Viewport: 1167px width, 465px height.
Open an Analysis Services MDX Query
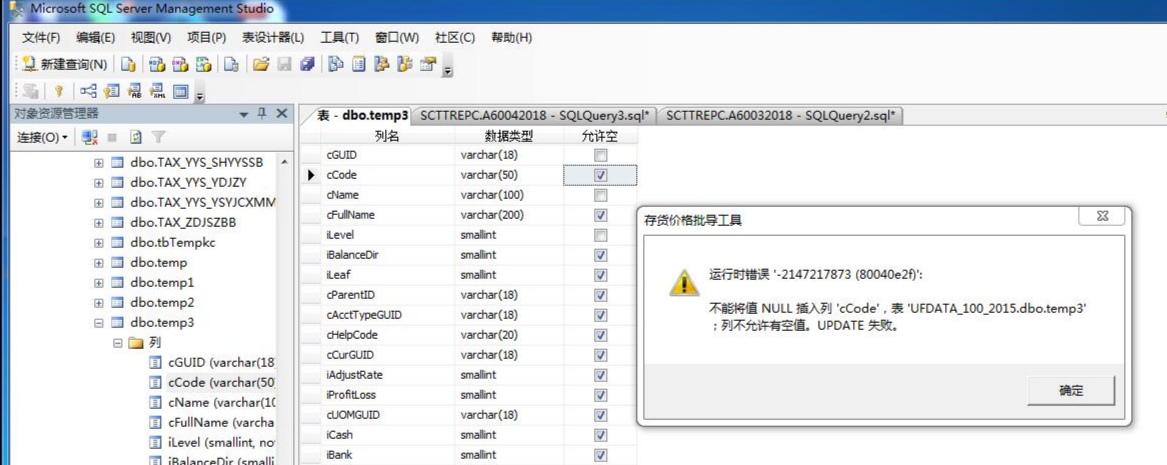(x=157, y=65)
